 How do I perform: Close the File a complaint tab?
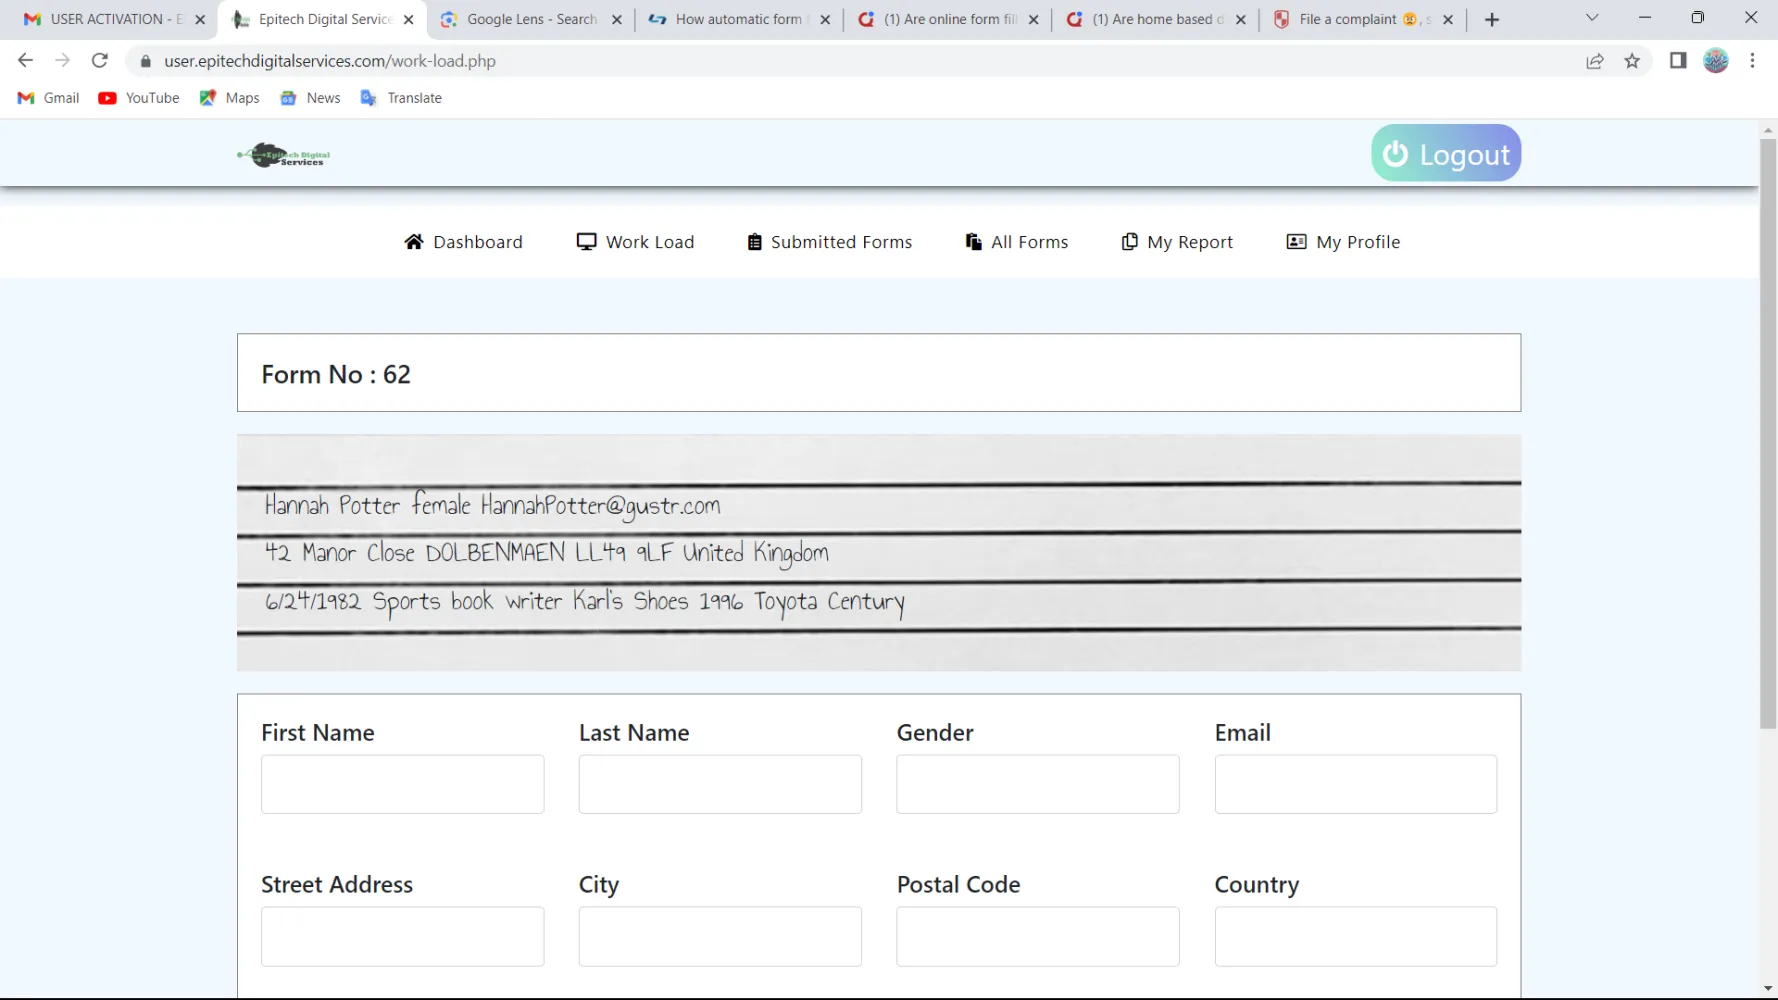pos(1448,19)
